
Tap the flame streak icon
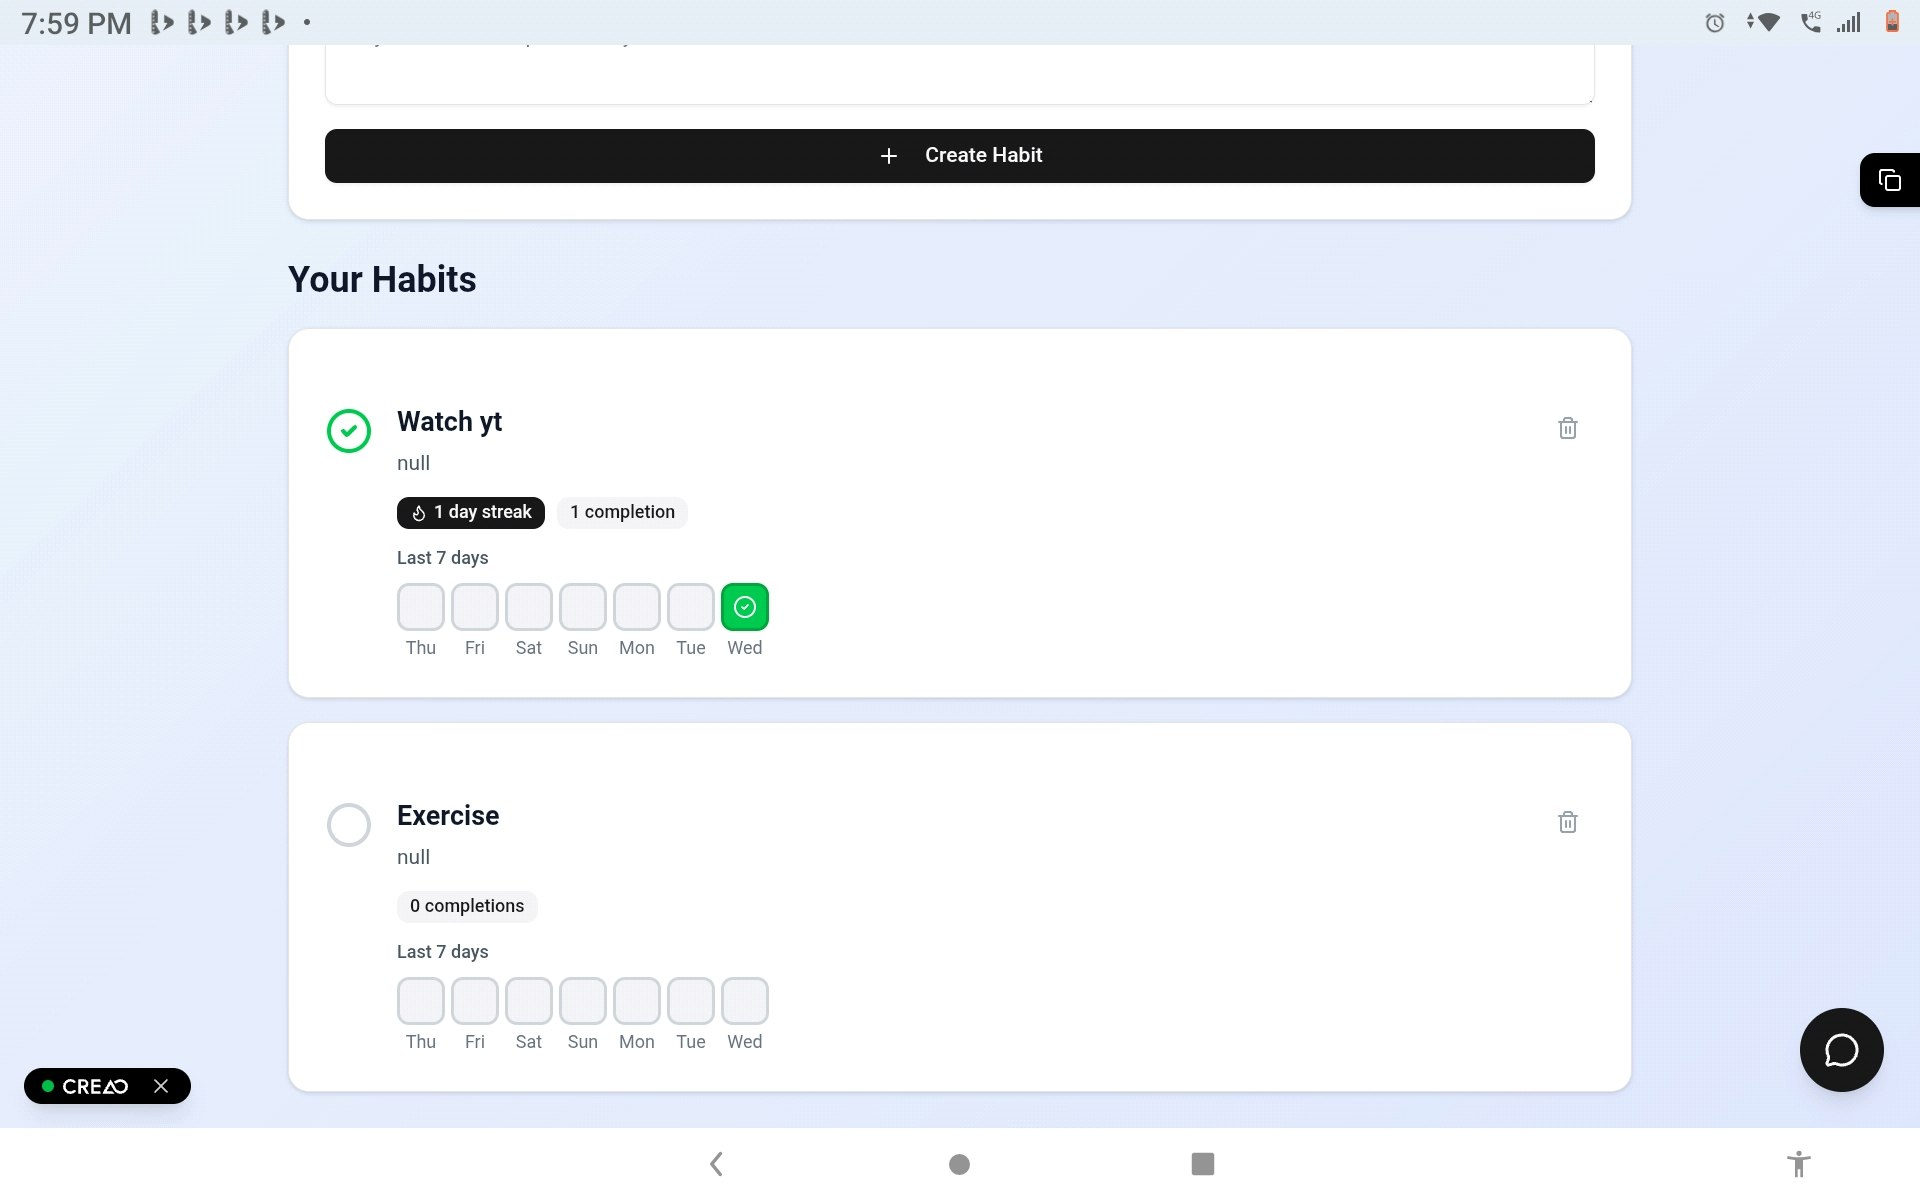pyautogui.click(x=417, y=513)
